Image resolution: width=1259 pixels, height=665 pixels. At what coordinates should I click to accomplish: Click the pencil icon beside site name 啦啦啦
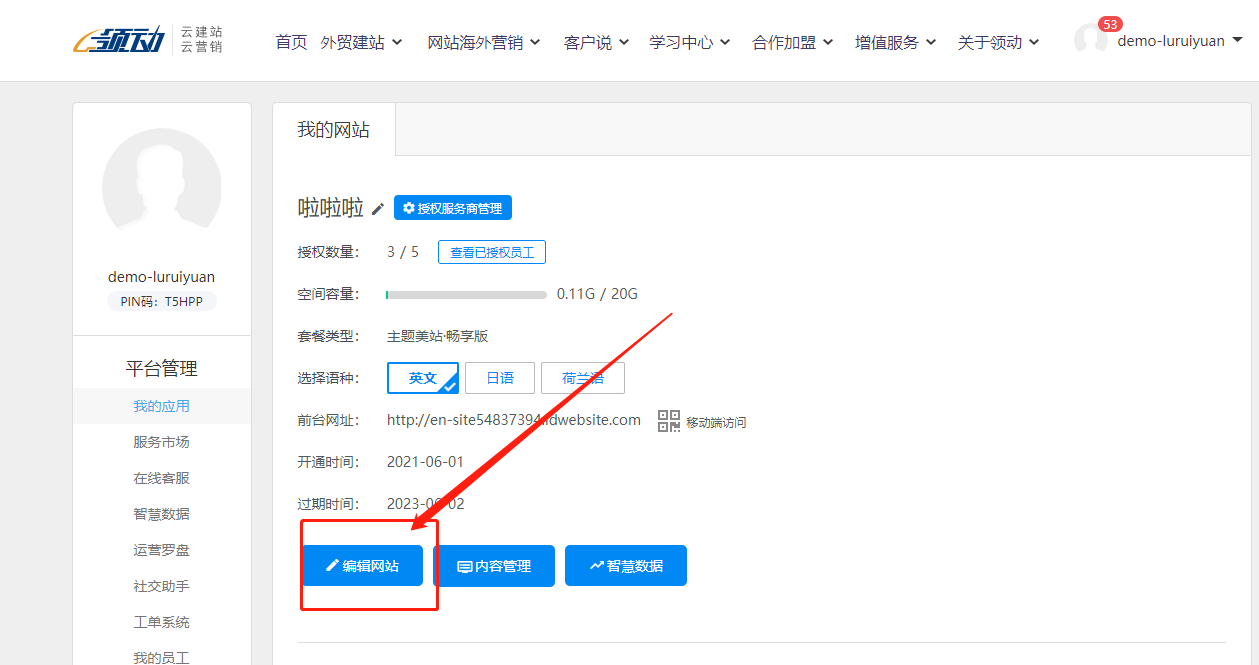click(x=377, y=209)
